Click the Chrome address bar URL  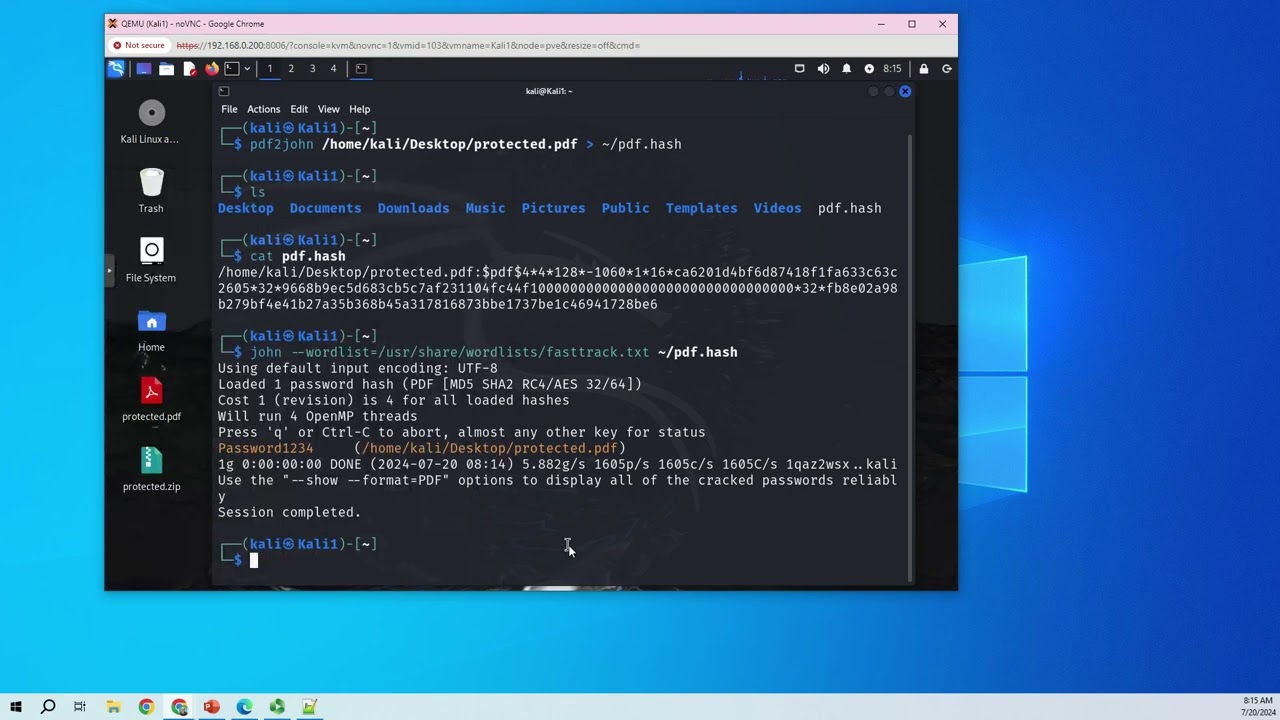tap(408, 45)
